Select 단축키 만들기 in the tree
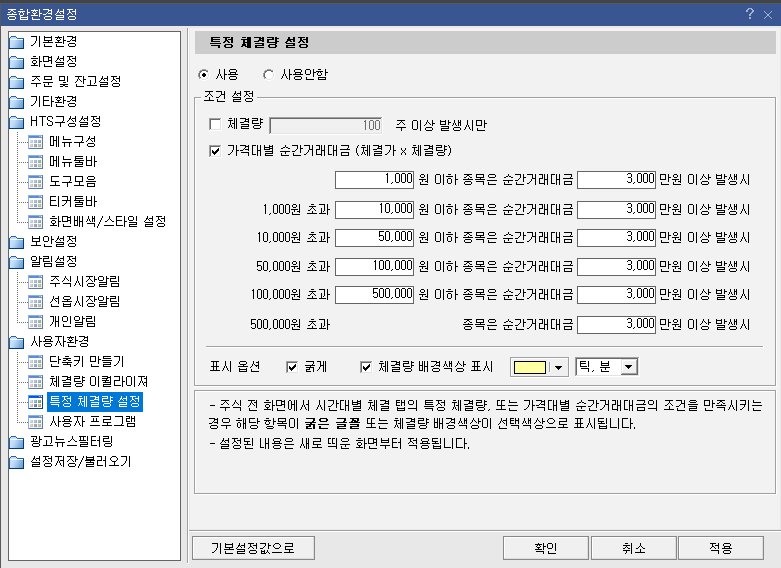The height and width of the screenshot is (568, 781). (87, 361)
